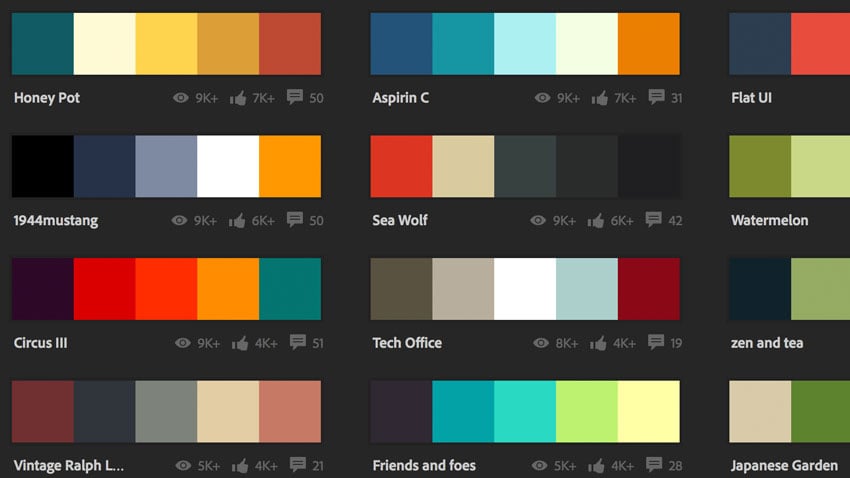
Task: Click the comment bubble for Honey Pot
Action: (x=296, y=97)
